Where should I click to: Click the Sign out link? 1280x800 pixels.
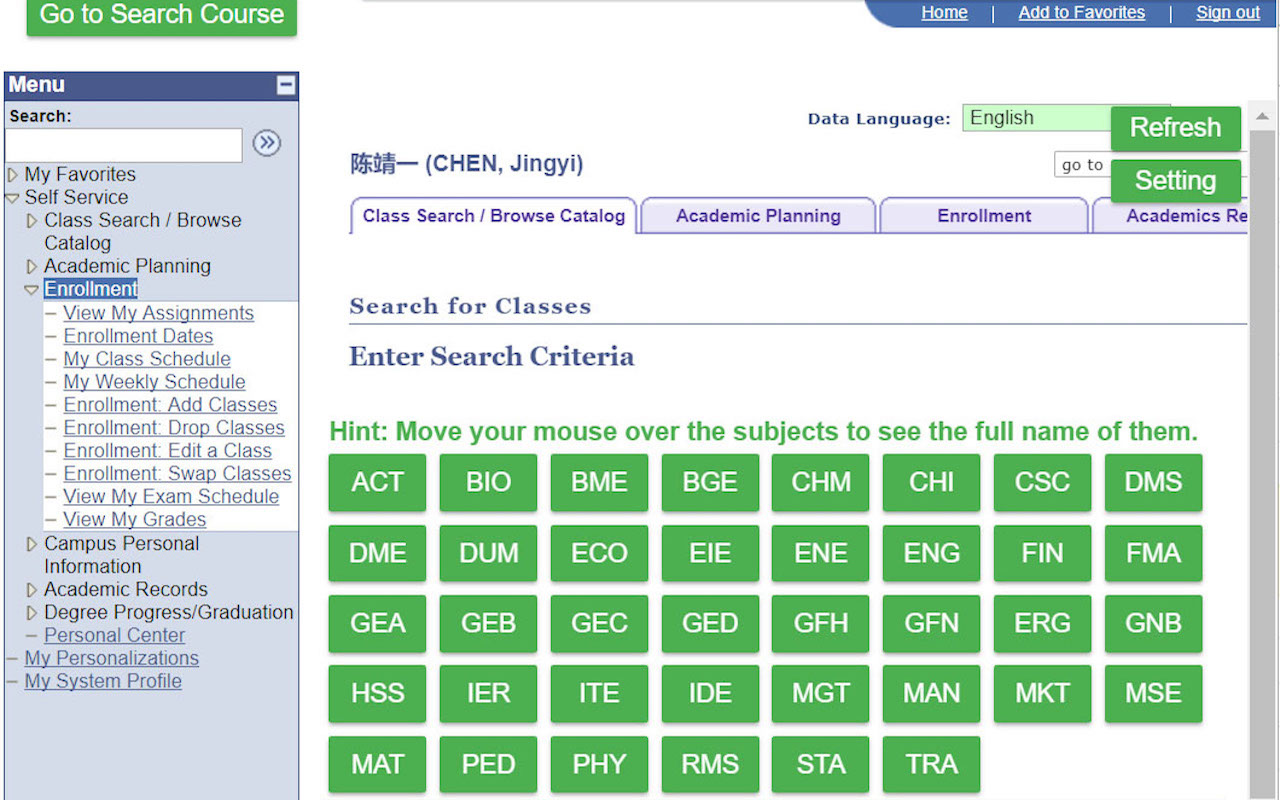pyautogui.click(x=1227, y=12)
